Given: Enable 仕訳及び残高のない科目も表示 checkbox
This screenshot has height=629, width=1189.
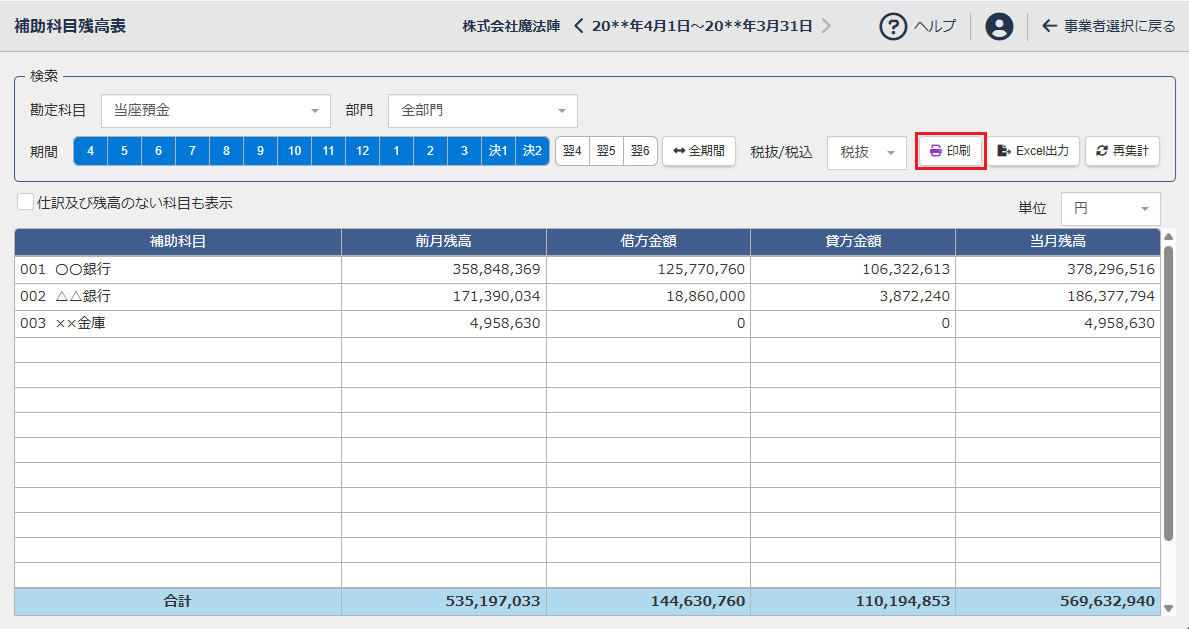Looking at the screenshot, I should click(25, 202).
